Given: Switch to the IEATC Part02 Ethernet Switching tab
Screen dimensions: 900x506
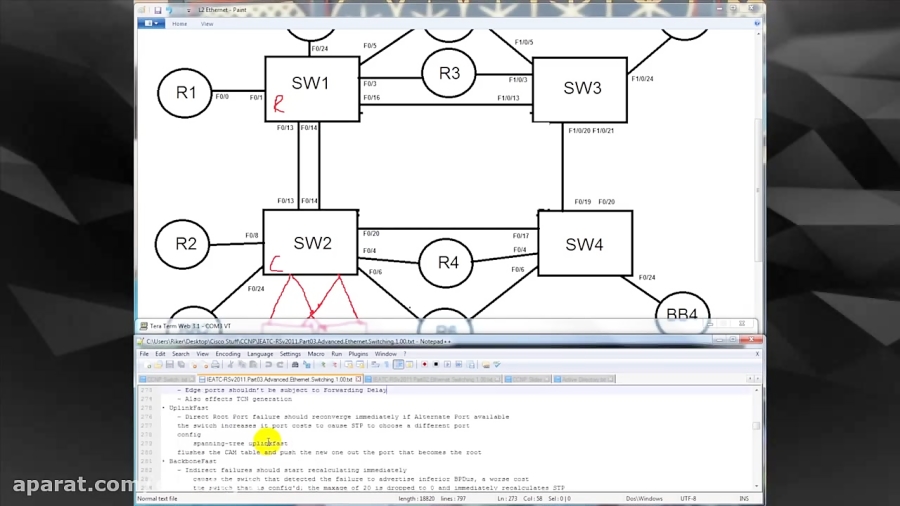Looking at the screenshot, I should (433, 379).
